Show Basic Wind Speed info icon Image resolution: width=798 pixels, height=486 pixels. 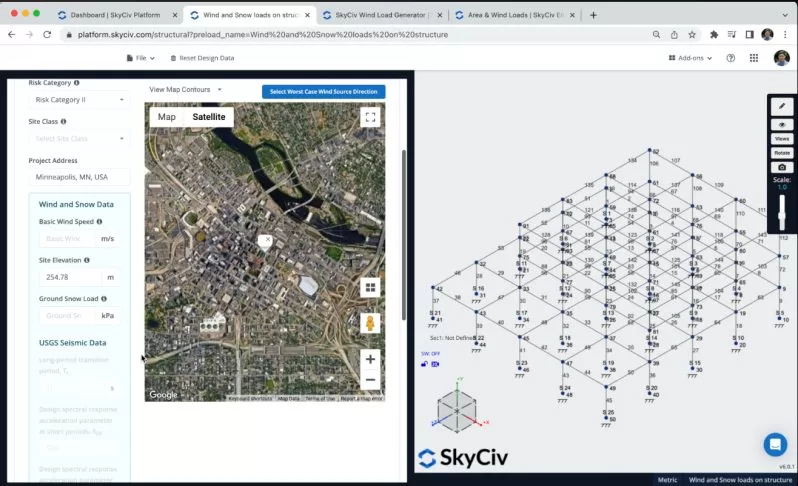99,221
